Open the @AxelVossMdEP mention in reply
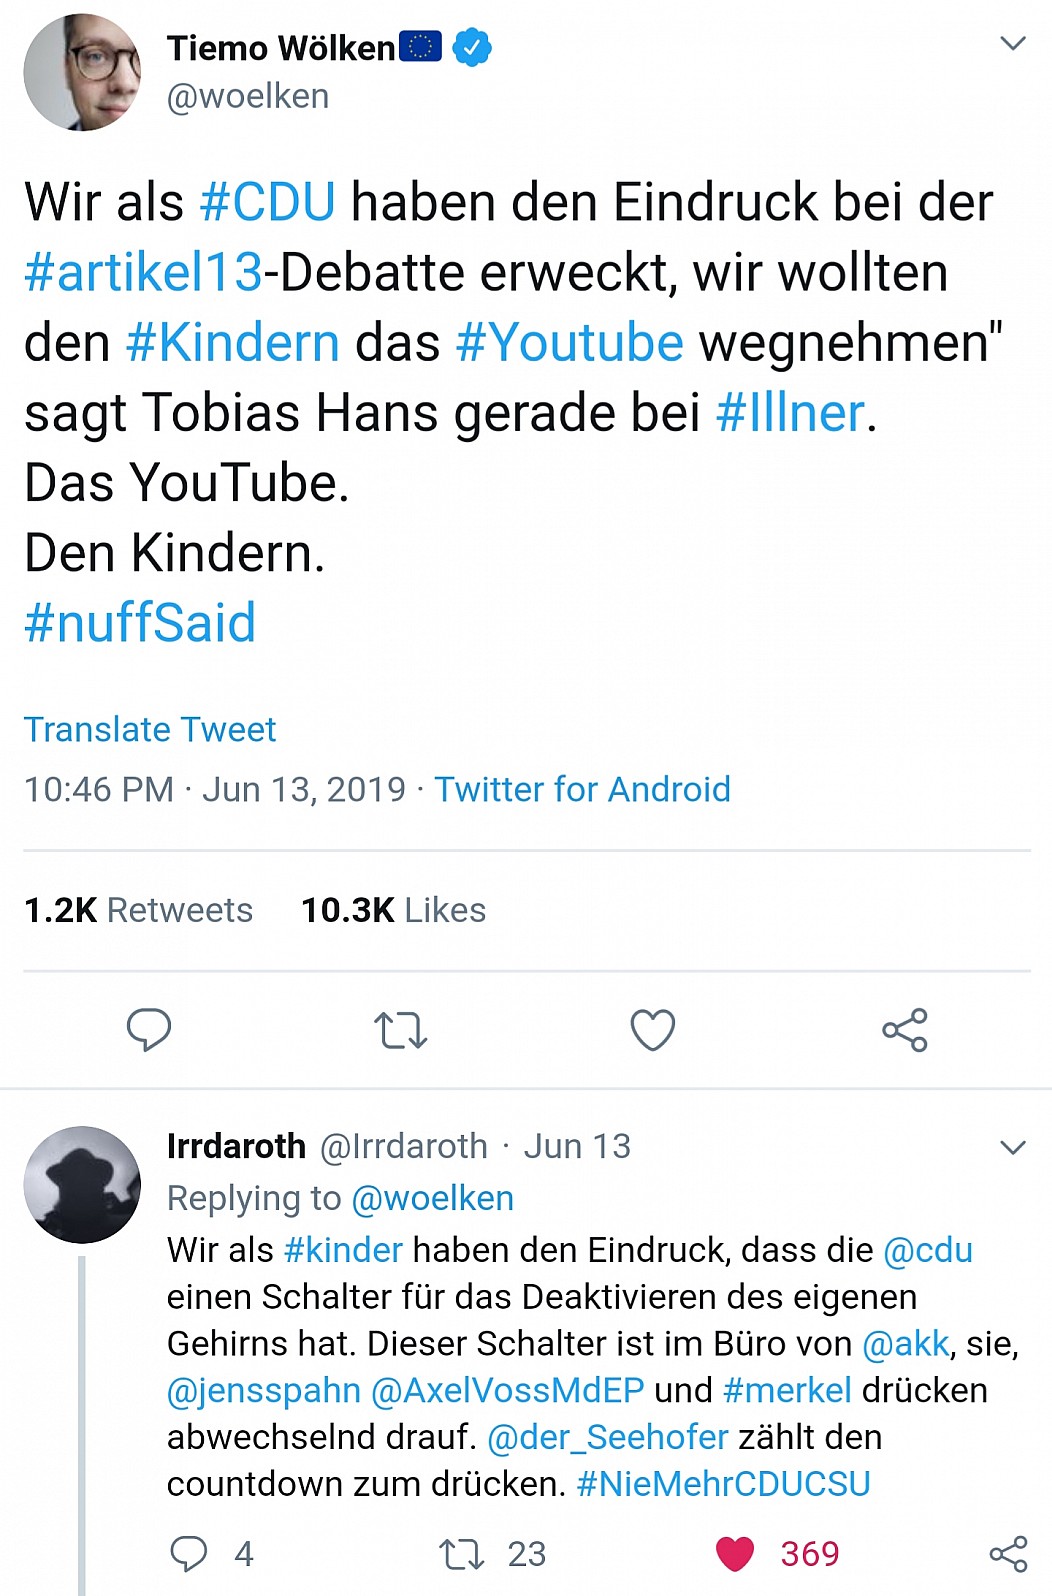The image size is (1052, 1596). (507, 1390)
